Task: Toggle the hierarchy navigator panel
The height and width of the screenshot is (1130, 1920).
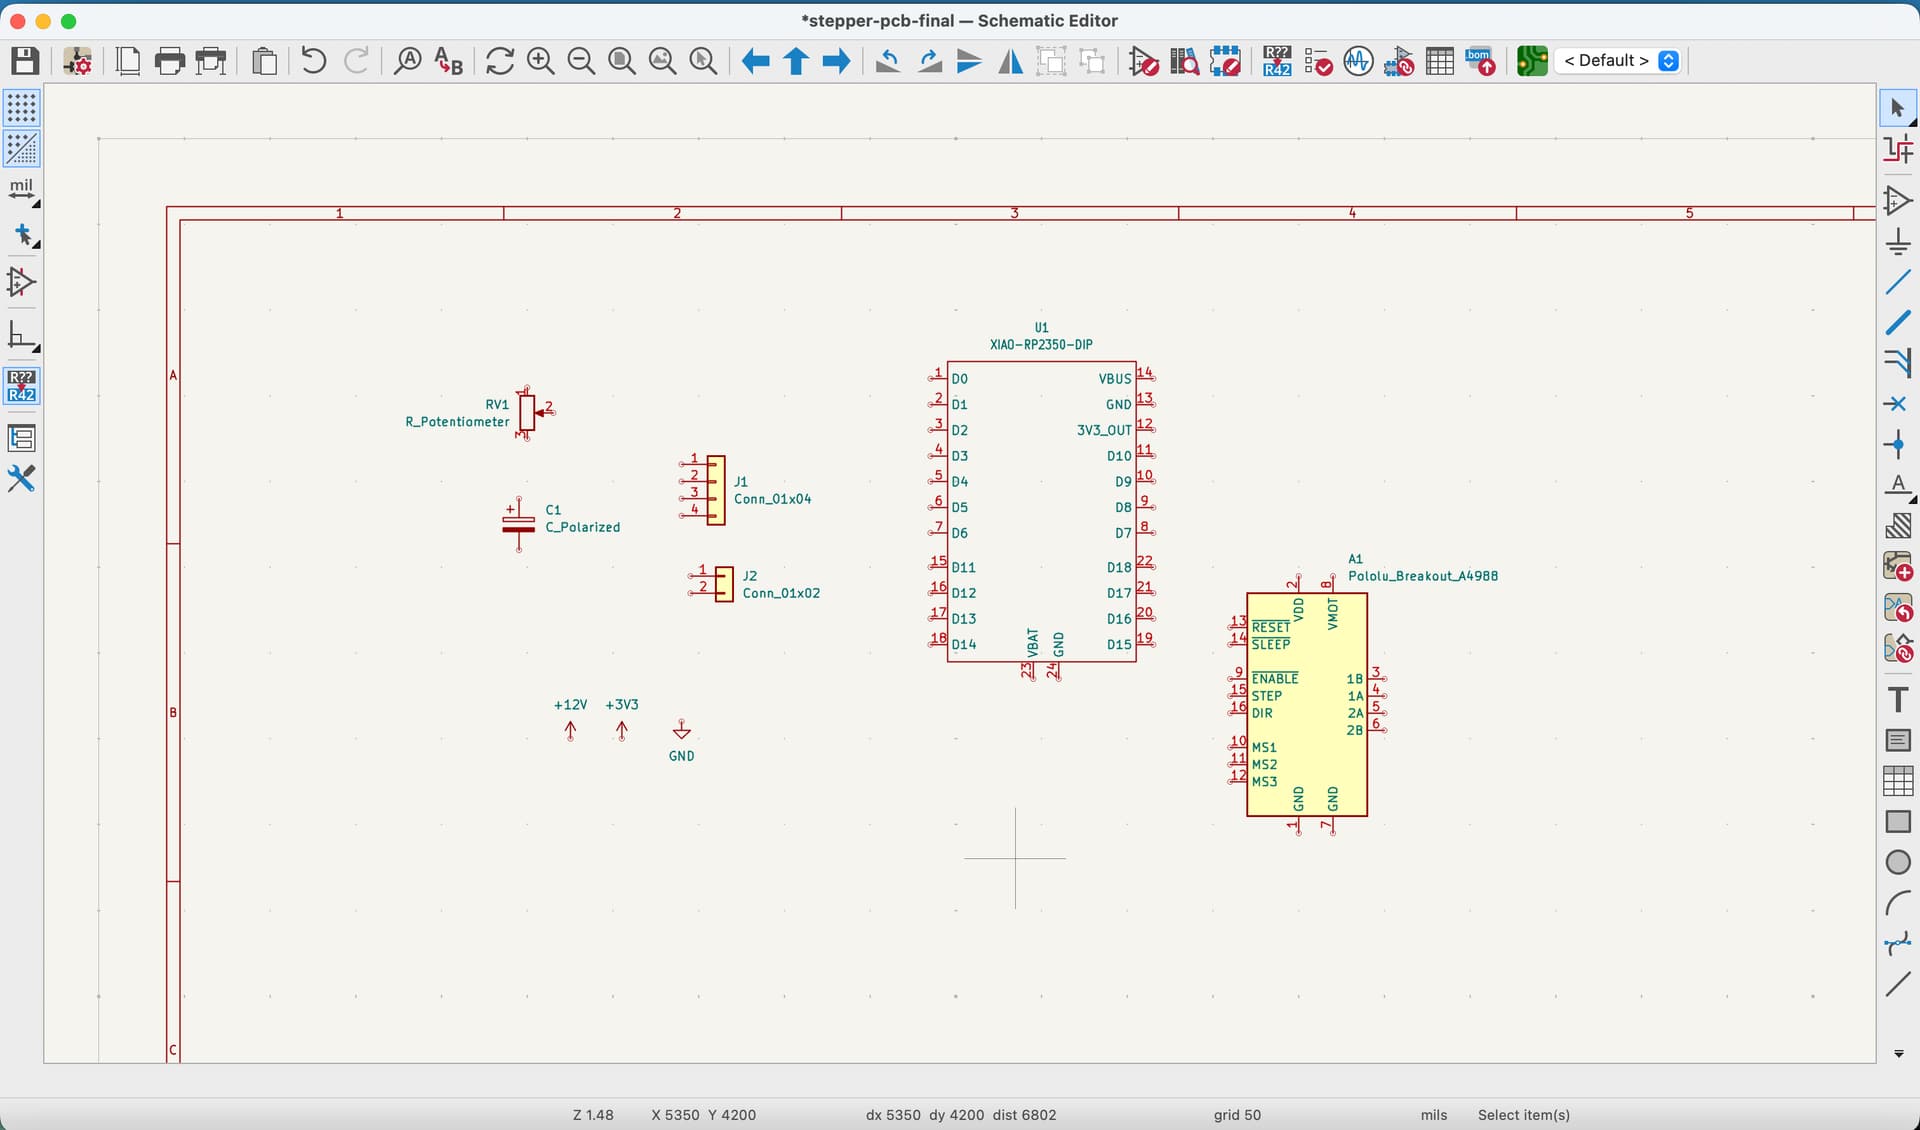Action: 21,438
